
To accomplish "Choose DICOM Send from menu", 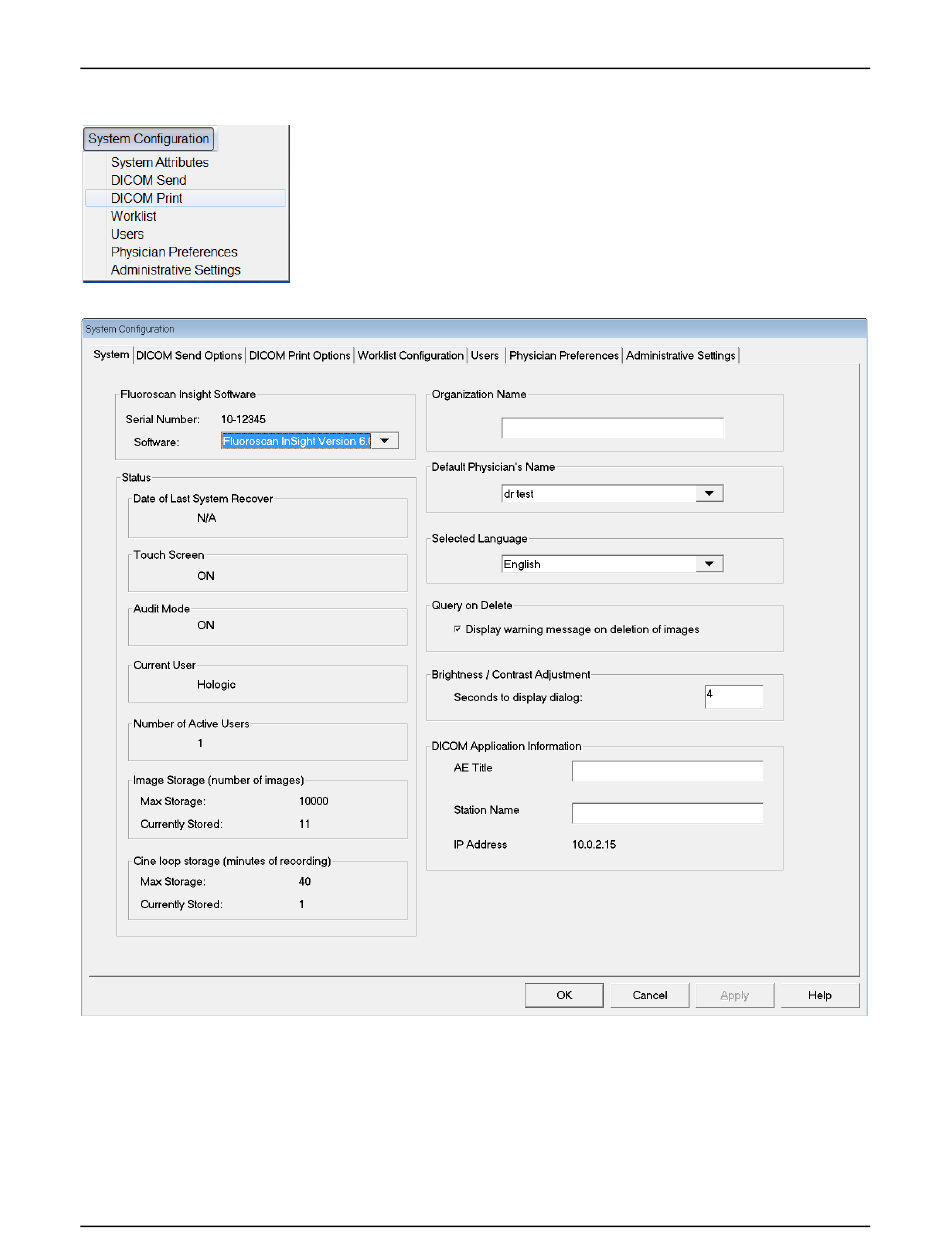I will pyautogui.click(x=148, y=180).
